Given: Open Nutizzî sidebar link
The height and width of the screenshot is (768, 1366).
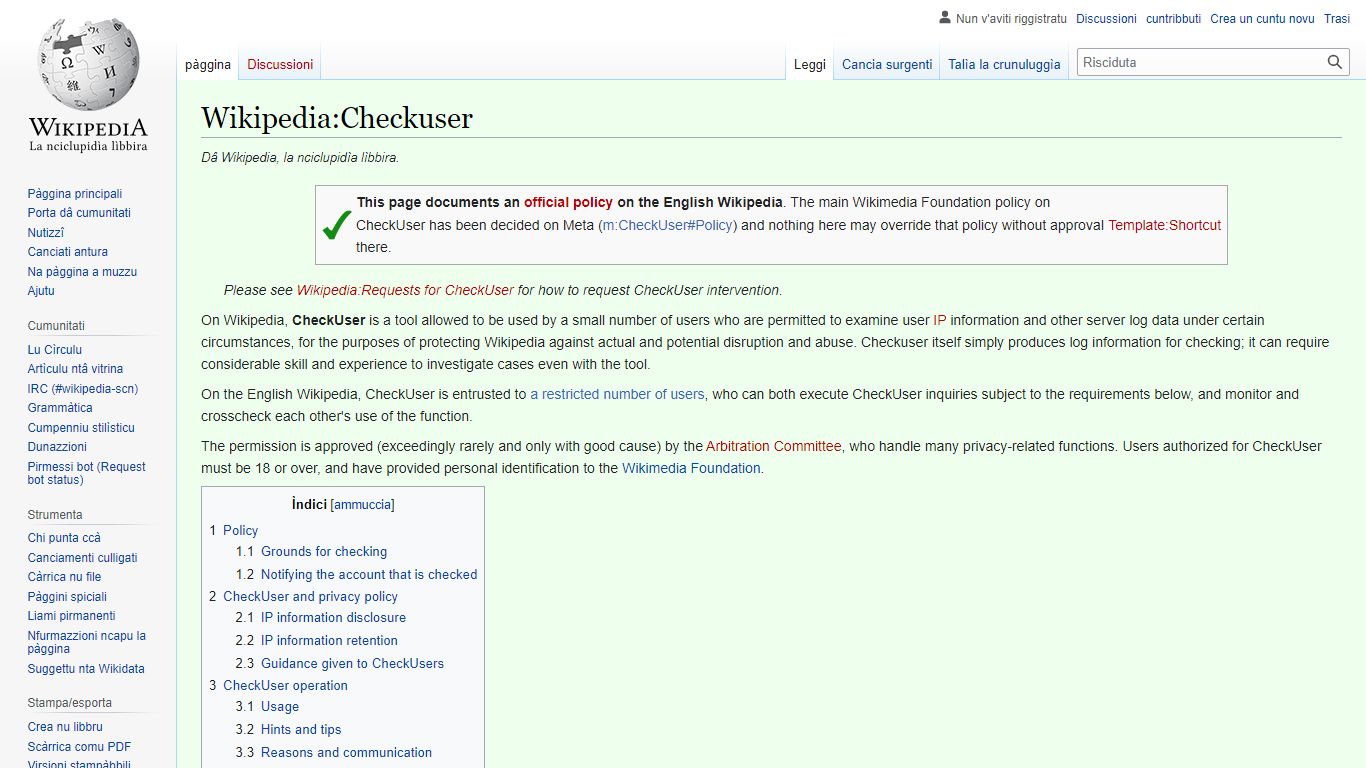Looking at the screenshot, I should pyautogui.click(x=46, y=233).
